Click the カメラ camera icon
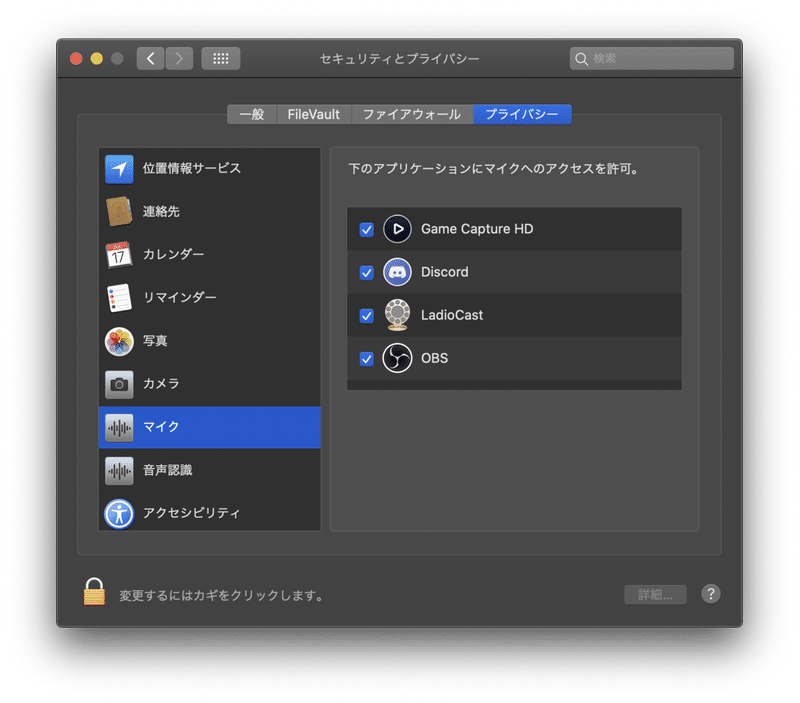 point(119,384)
